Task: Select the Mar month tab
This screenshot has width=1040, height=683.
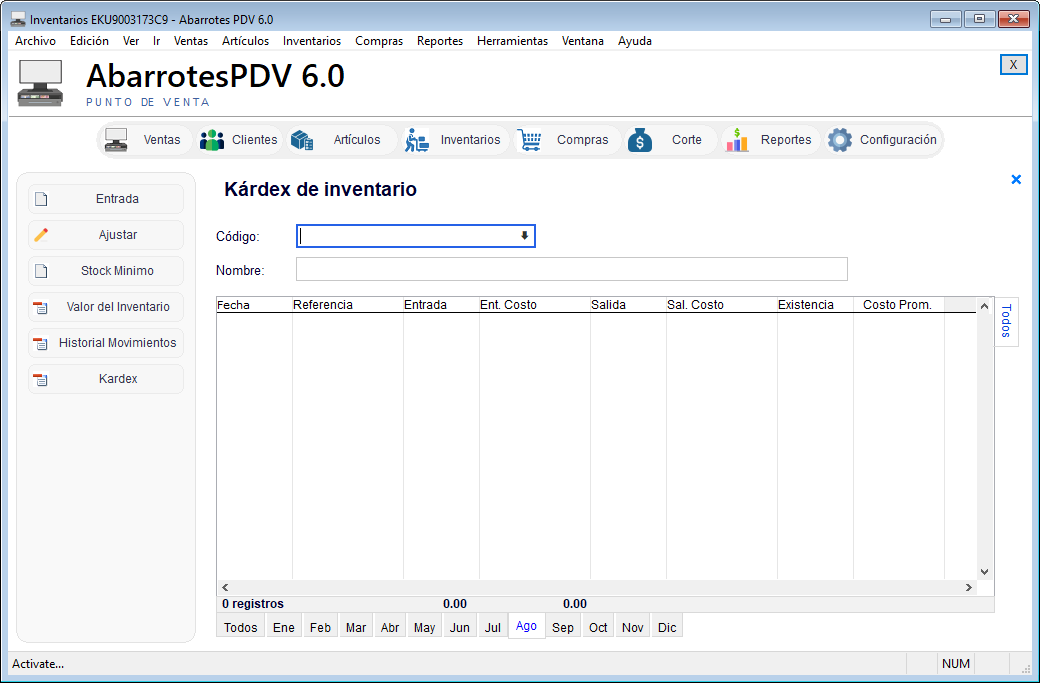Action: pyautogui.click(x=356, y=627)
